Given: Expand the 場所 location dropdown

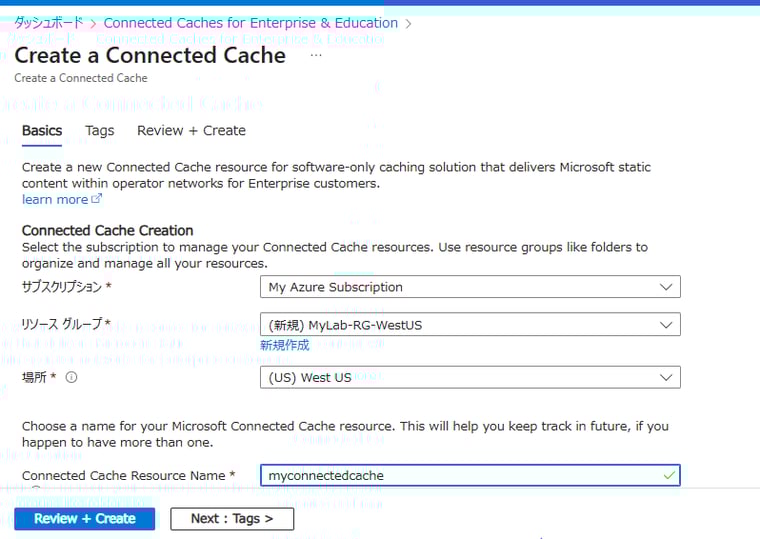Looking at the screenshot, I should (x=470, y=377).
